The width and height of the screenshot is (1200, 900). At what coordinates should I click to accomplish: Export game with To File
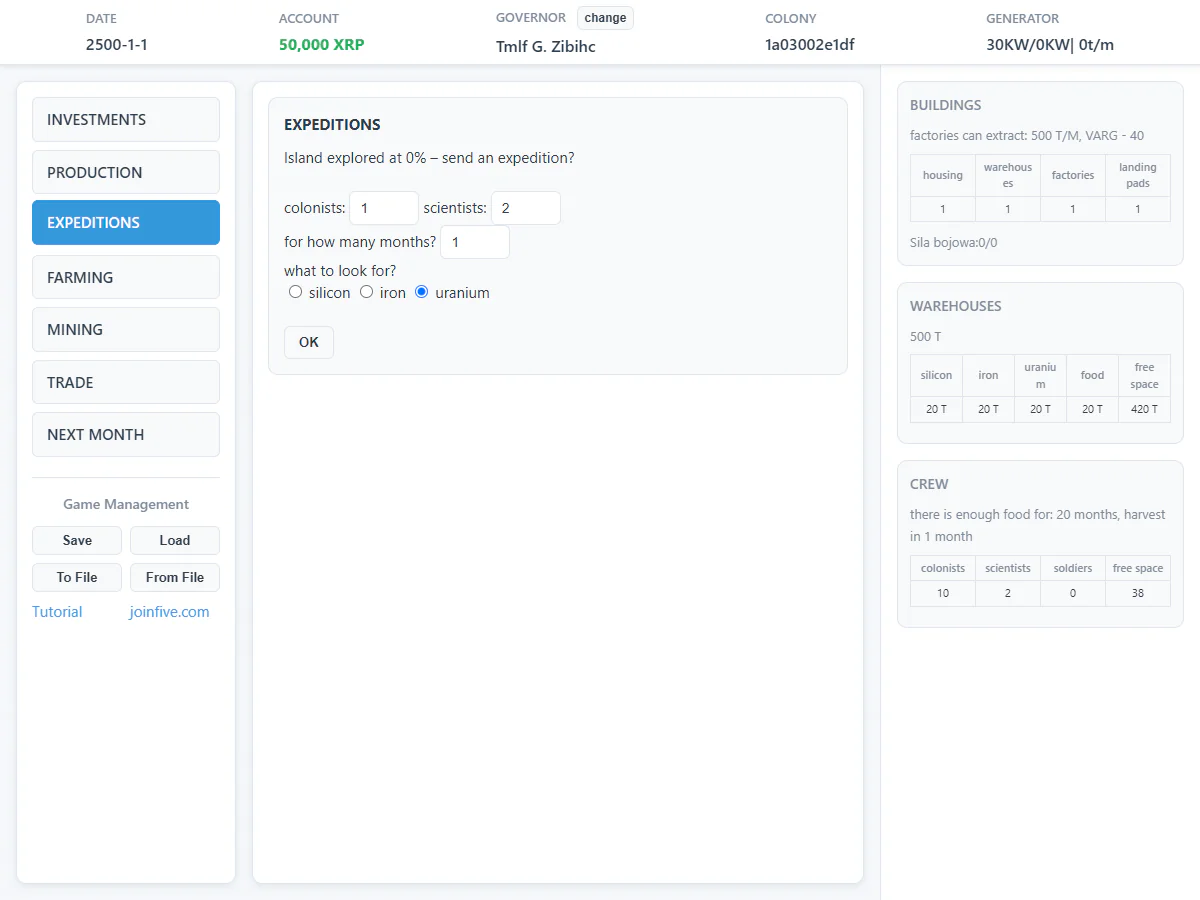click(77, 577)
